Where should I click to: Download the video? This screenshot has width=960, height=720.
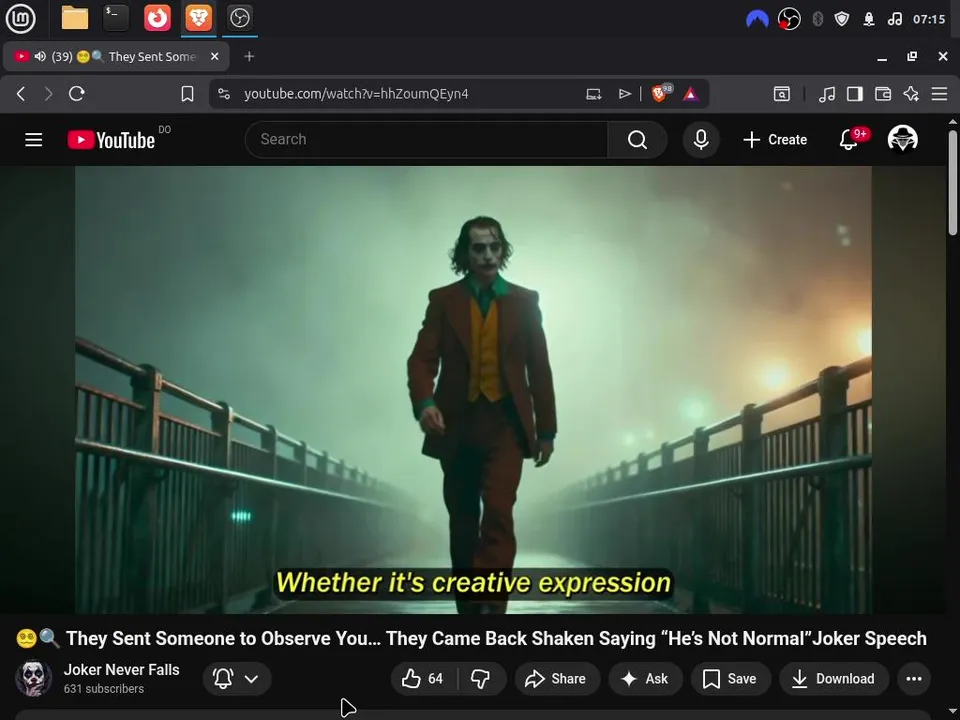[833, 678]
